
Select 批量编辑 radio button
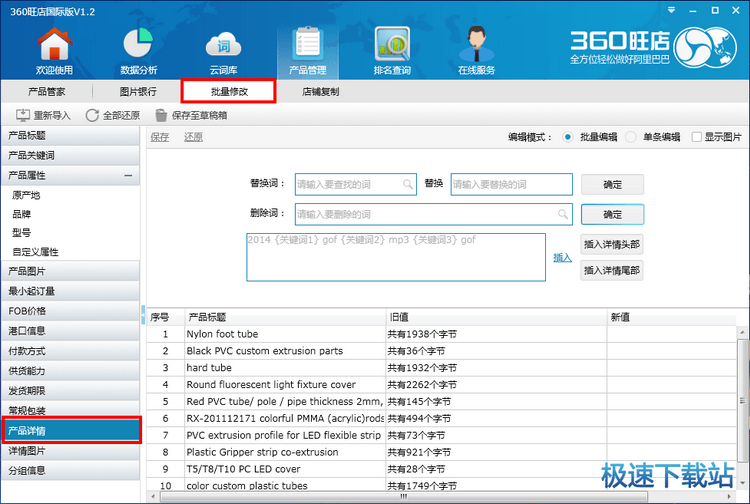tap(567, 137)
